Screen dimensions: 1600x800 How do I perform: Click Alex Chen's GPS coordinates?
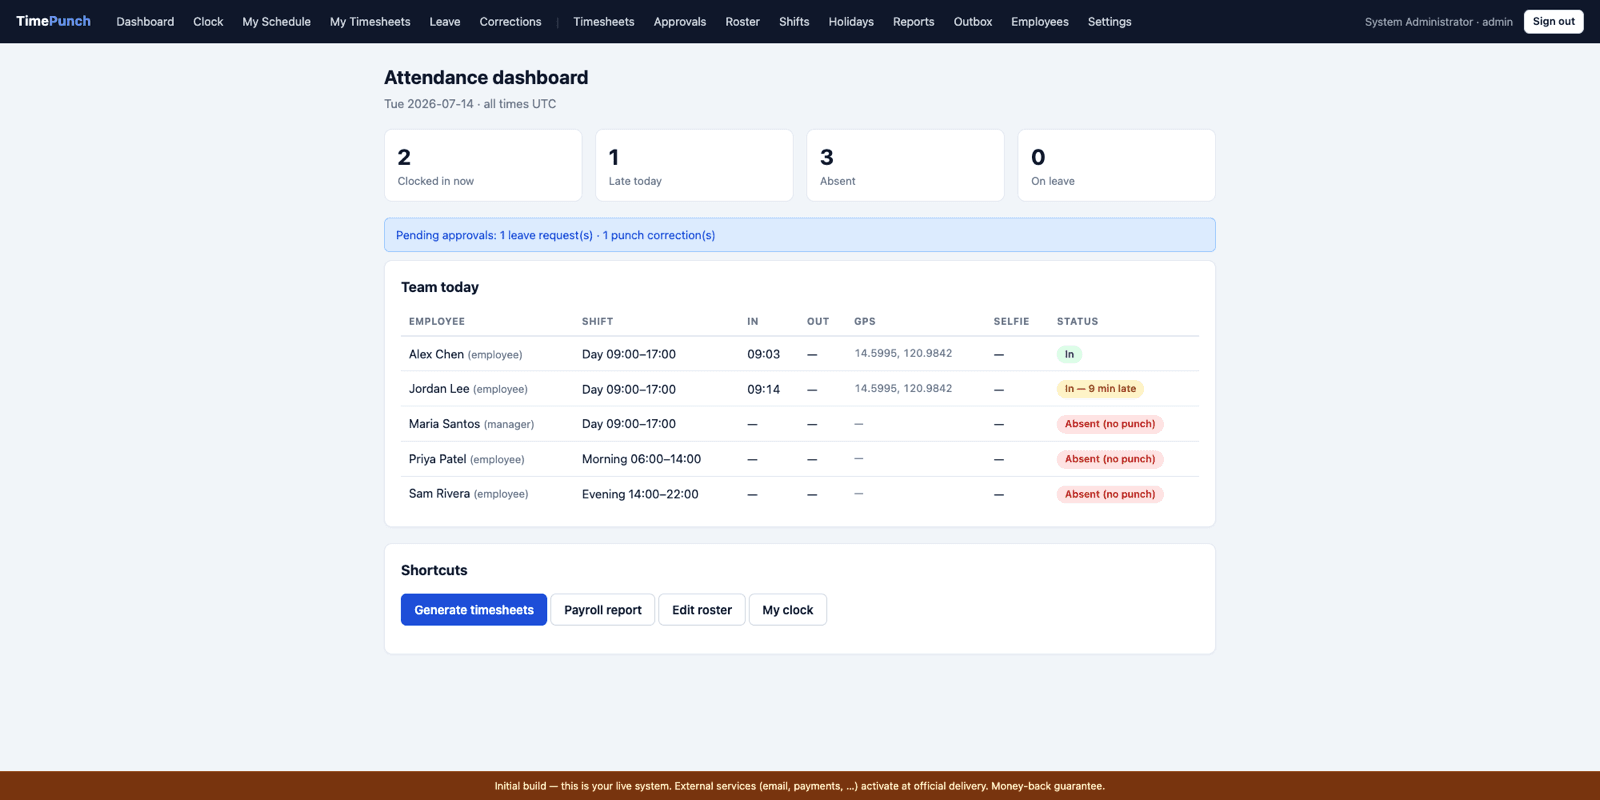point(903,353)
